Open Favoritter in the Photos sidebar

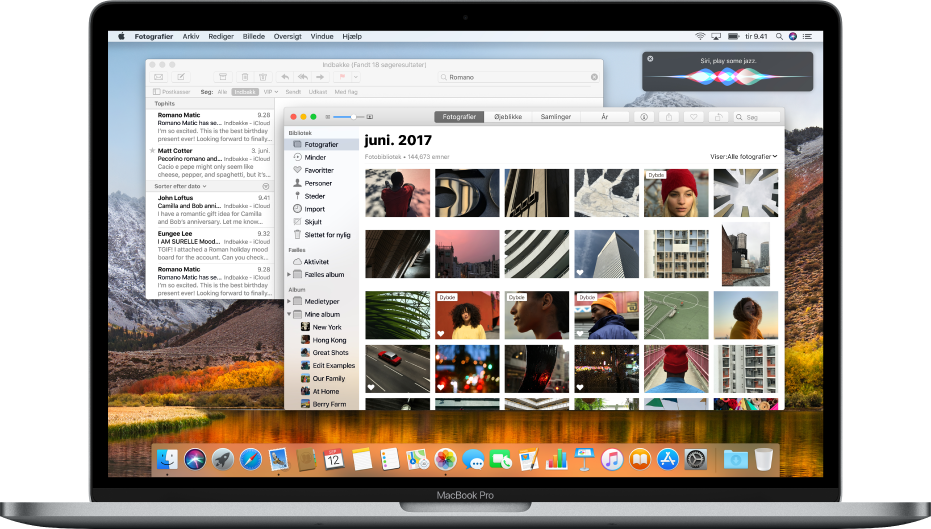click(x=321, y=170)
